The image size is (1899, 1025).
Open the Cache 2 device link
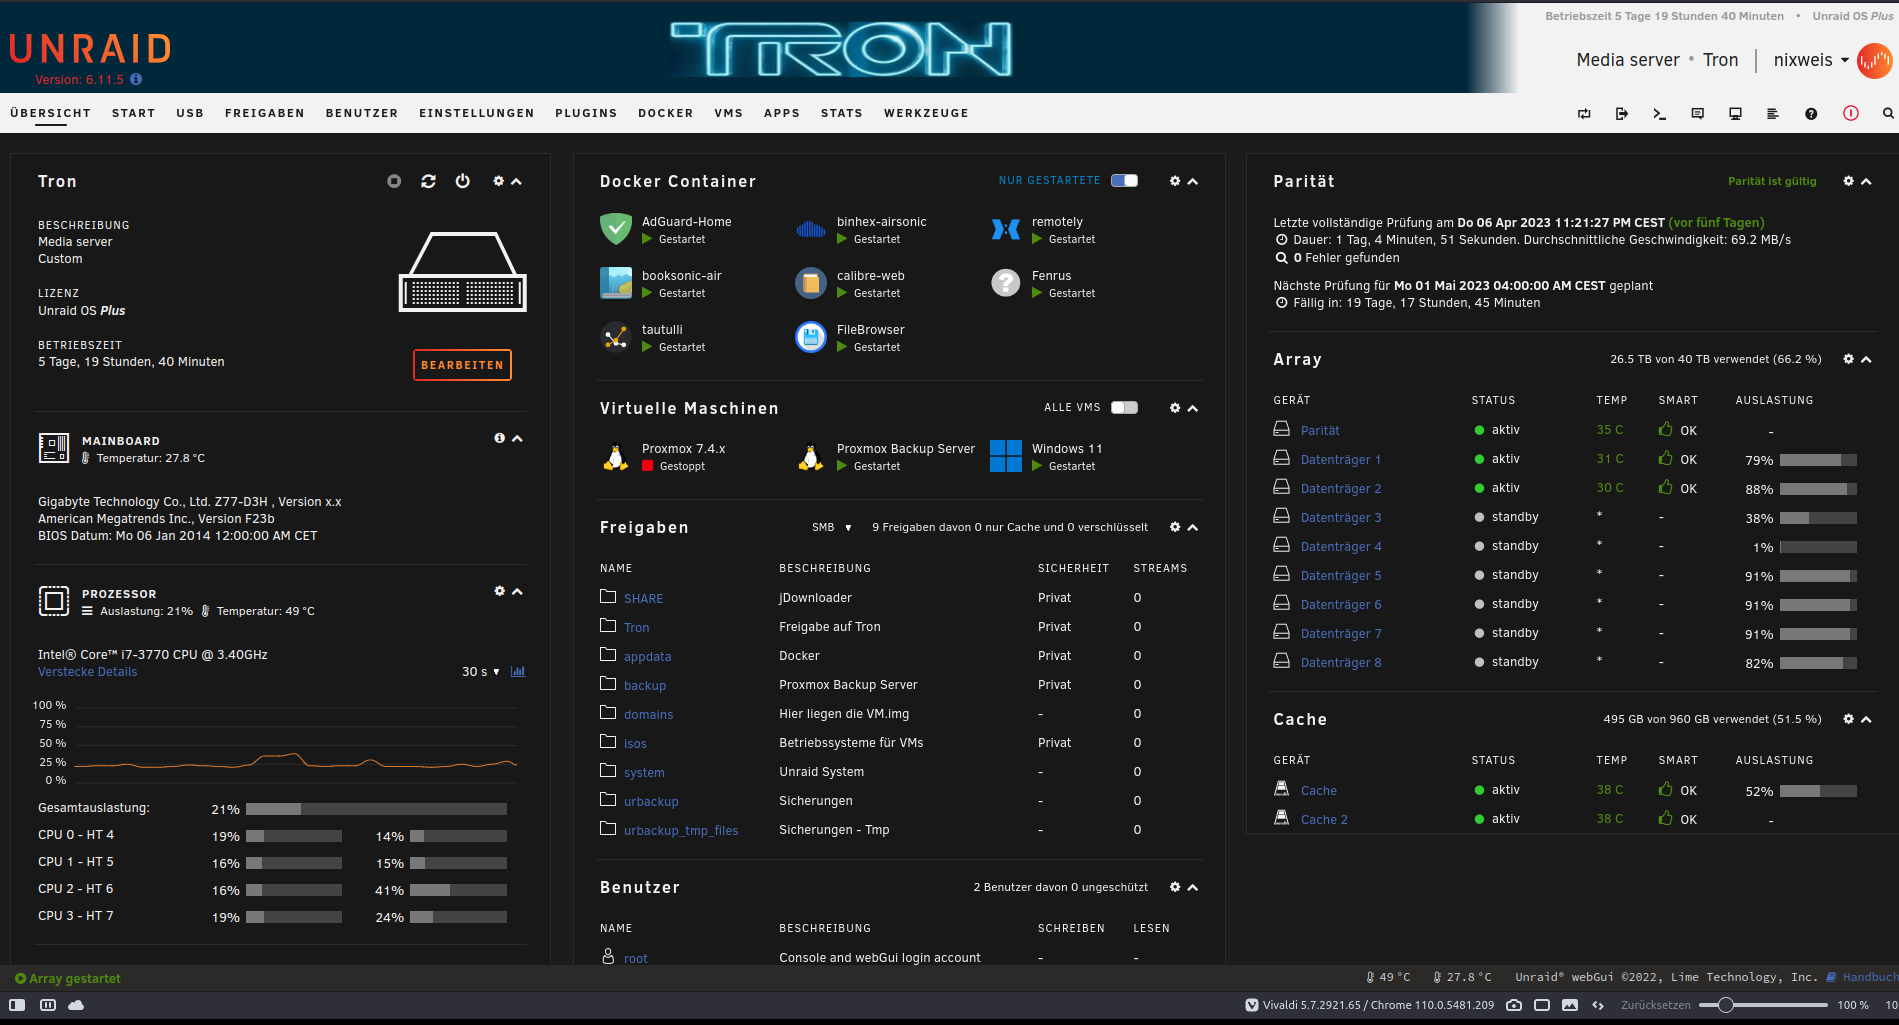(1324, 820)
